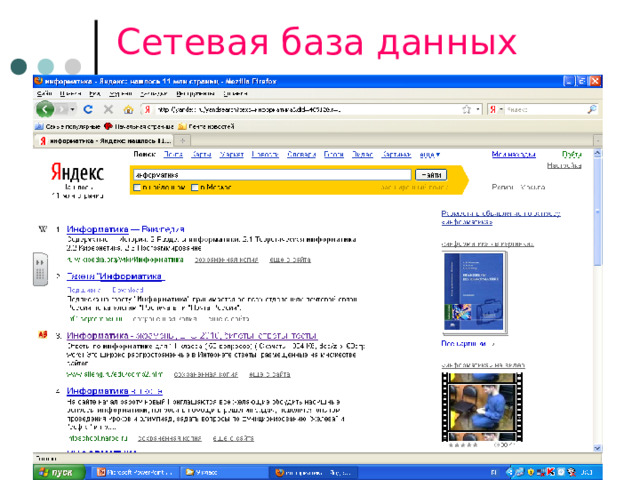Screen dimensions: 640x480
Task: Toggle the 'в найденном' checkbox
Action: 137,187
